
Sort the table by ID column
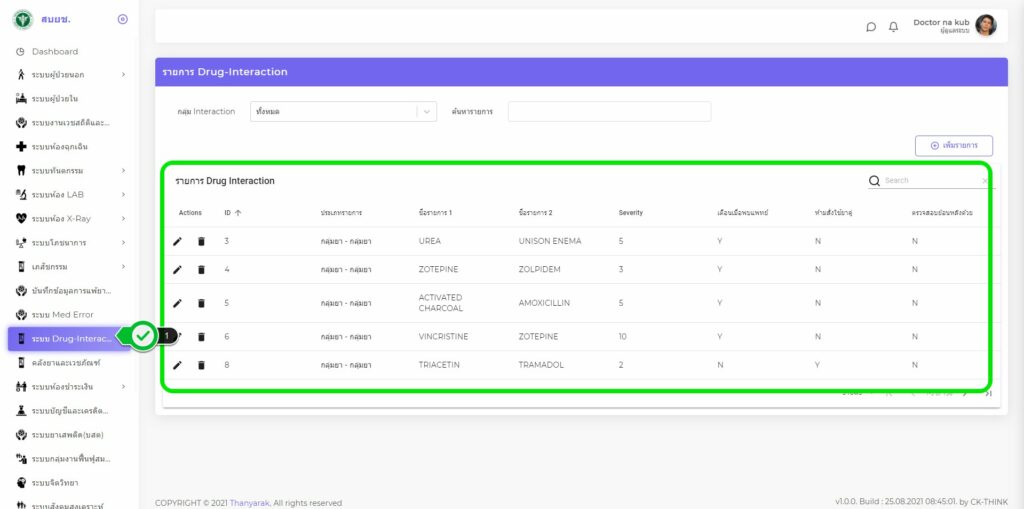[x=232, y=213]
